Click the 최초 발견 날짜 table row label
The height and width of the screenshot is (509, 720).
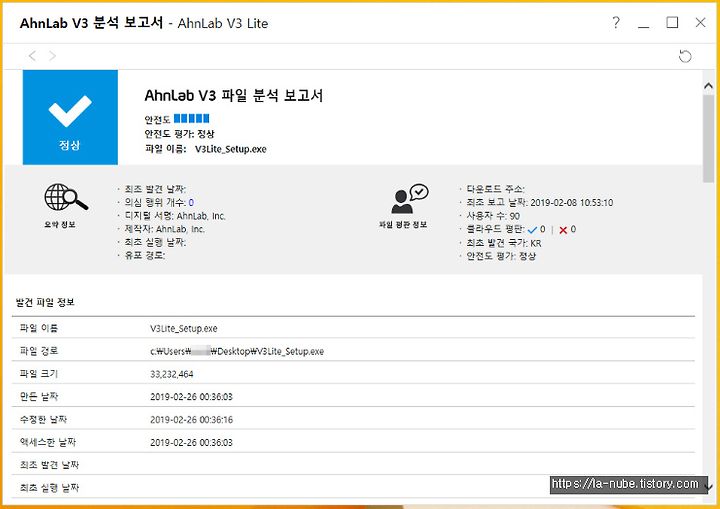click(x=49, y=465)
